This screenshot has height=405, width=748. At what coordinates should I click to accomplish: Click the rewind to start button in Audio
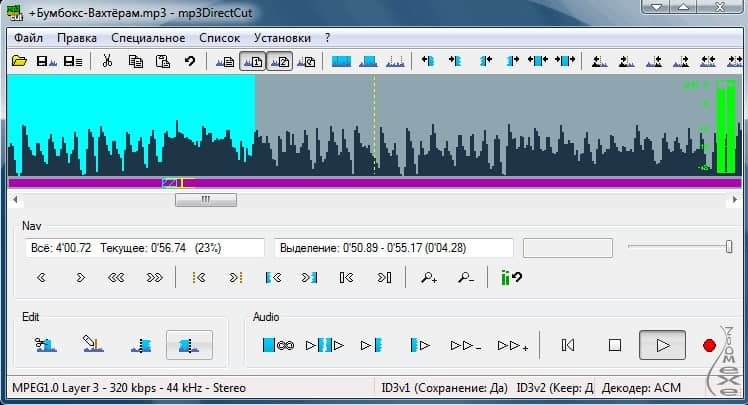point(568,345)
